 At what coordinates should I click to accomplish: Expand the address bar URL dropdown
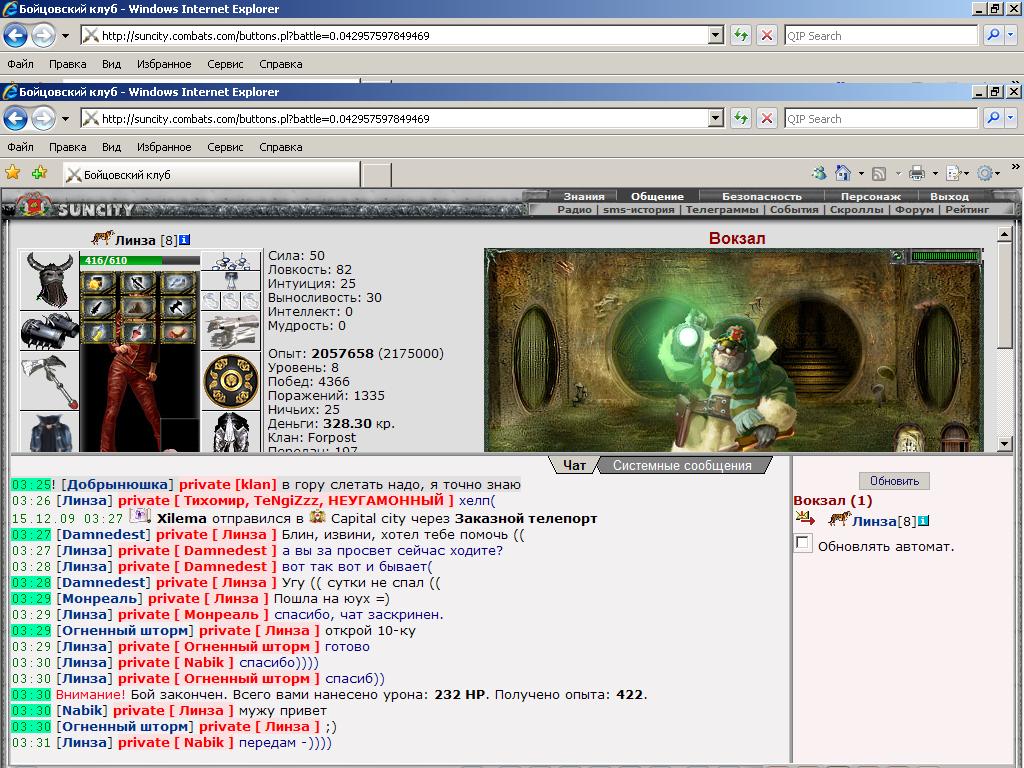tap(716, 118)
